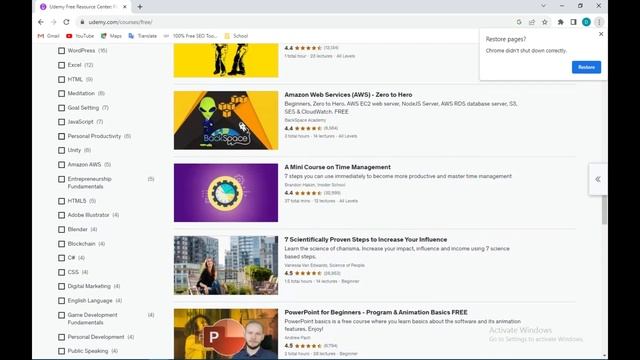Click the Google icon in address bar
Image resolution: width=640 pixels, height=360 pixels.
[x=519, y=22]
